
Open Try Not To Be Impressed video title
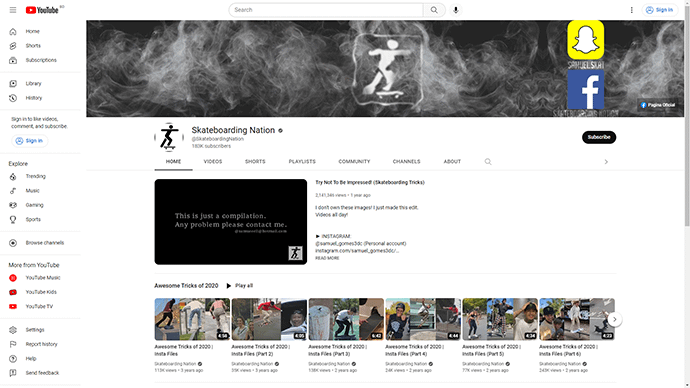[370, 183]
